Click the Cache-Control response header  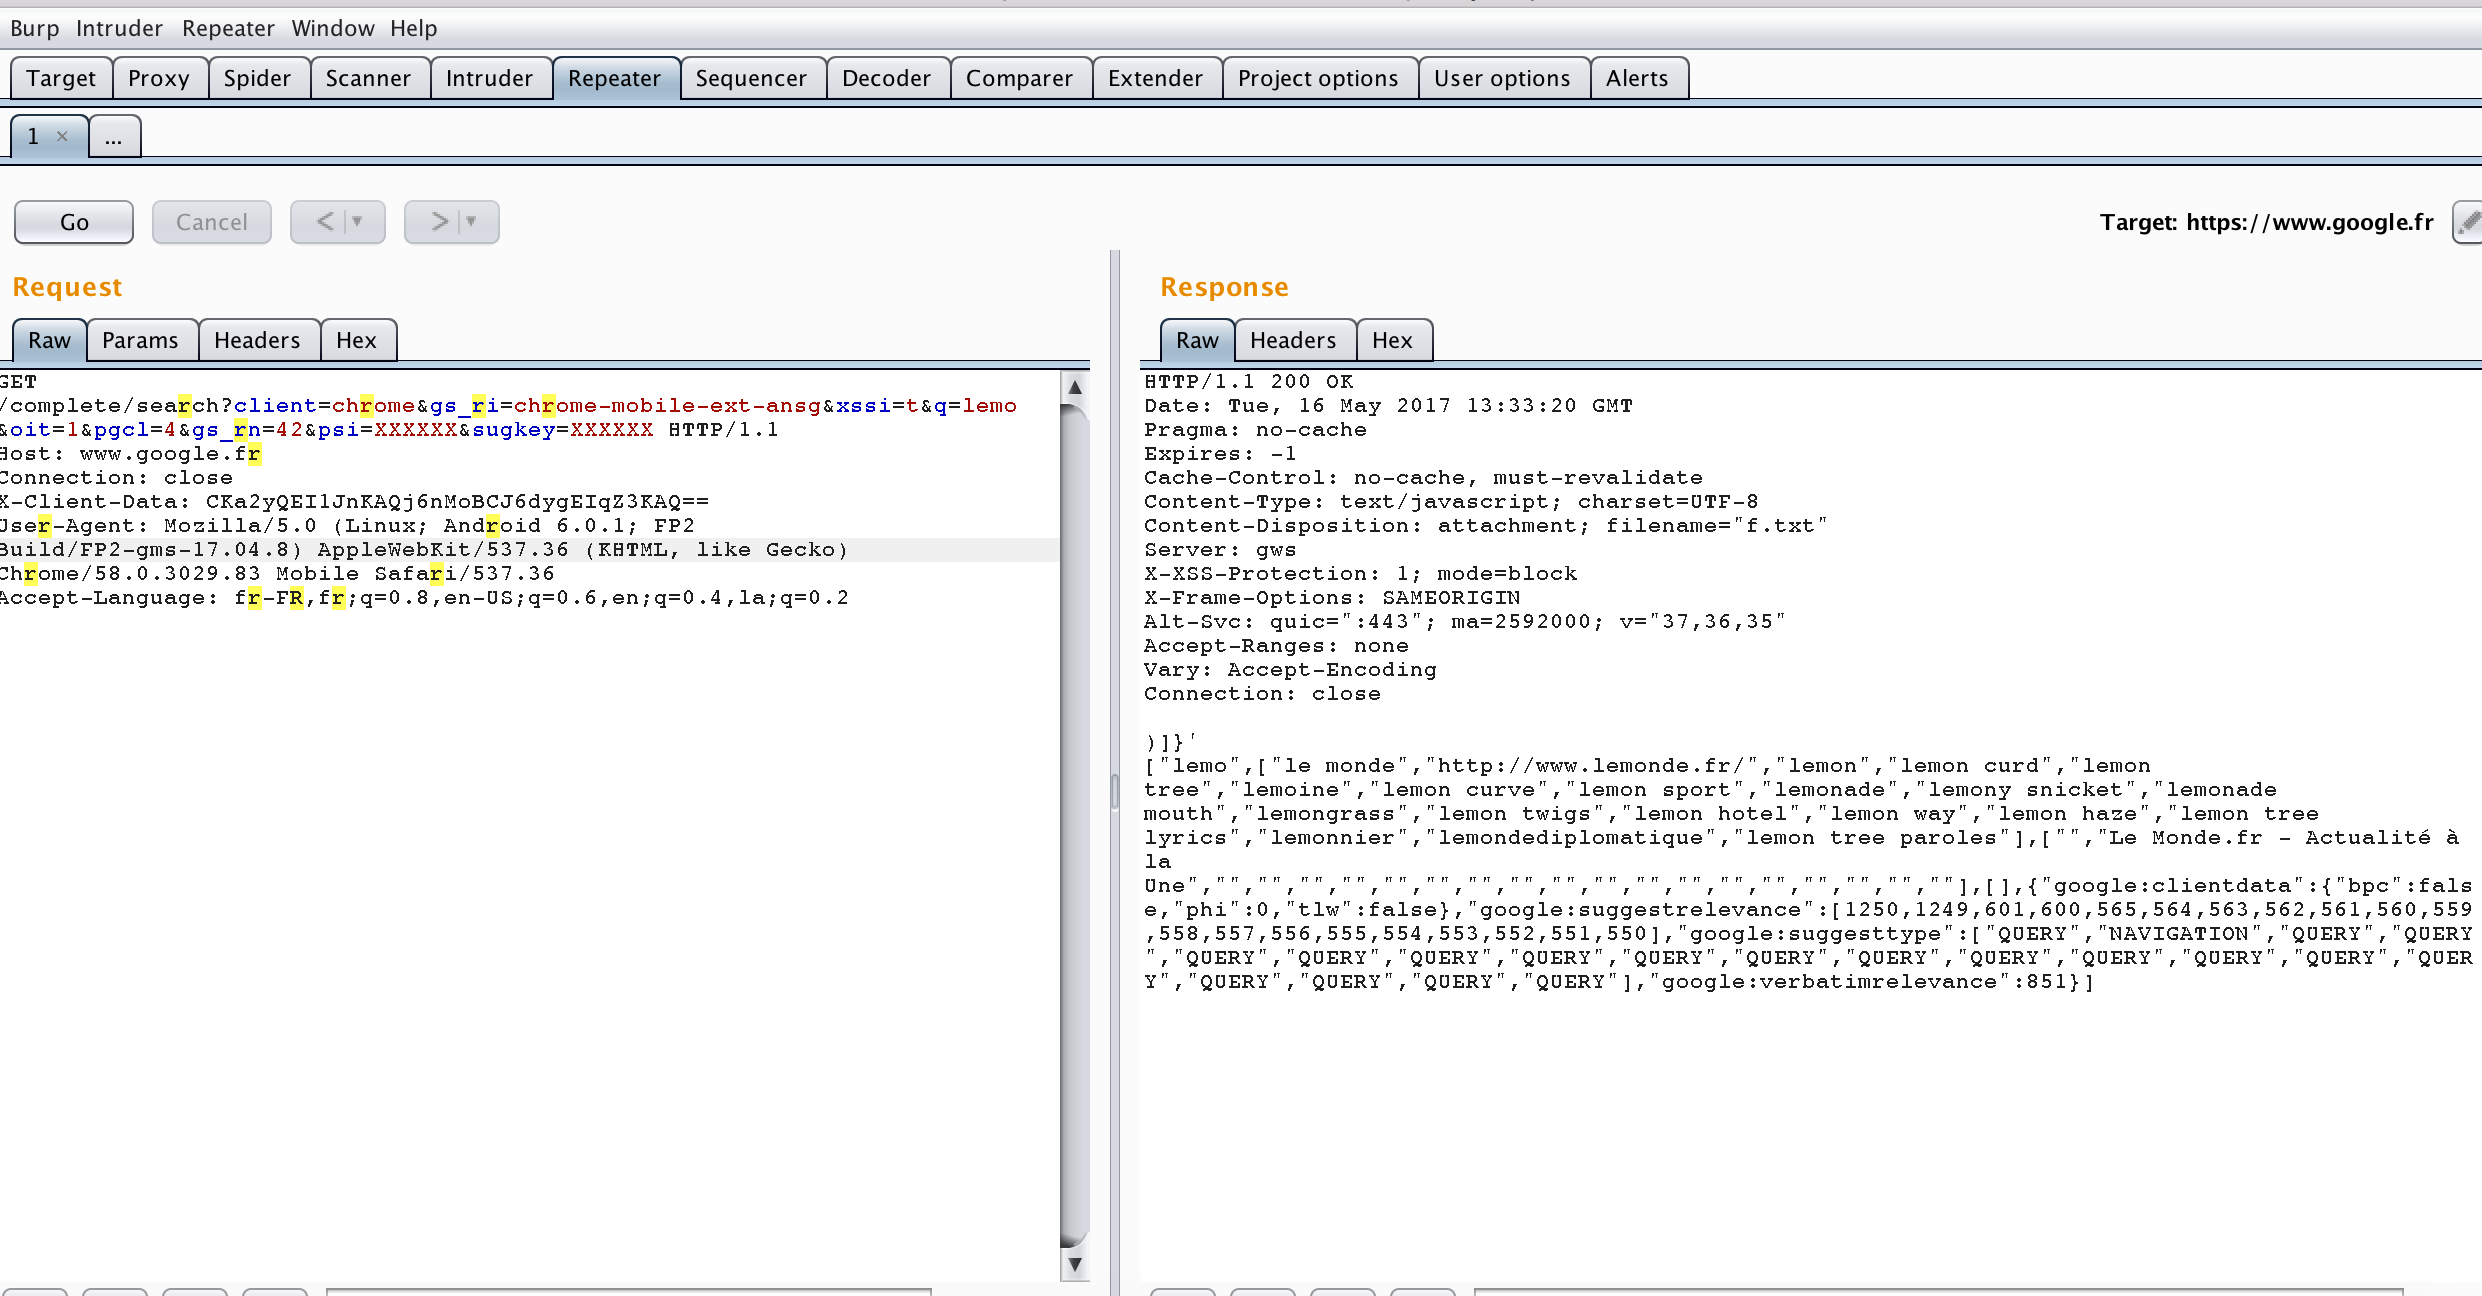click(x=1423, y=478)
